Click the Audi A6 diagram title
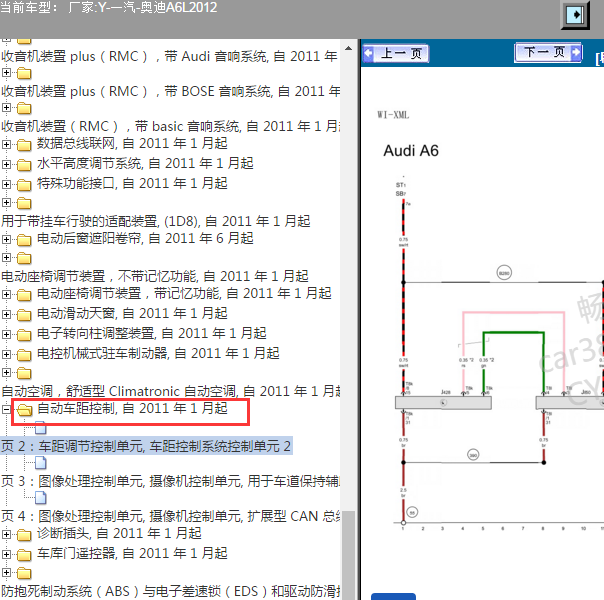The width and height of the screenshot is (604, 600). click(411, 151)
